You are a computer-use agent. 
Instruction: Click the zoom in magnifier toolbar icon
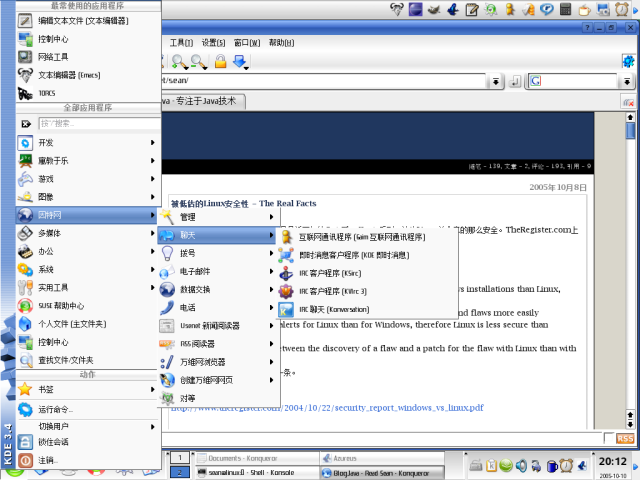(x=179, y=62)
